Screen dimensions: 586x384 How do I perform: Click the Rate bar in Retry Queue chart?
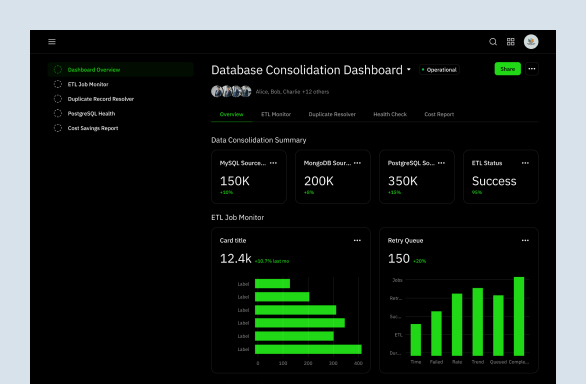pyautogui.click(x=457, y=325)
